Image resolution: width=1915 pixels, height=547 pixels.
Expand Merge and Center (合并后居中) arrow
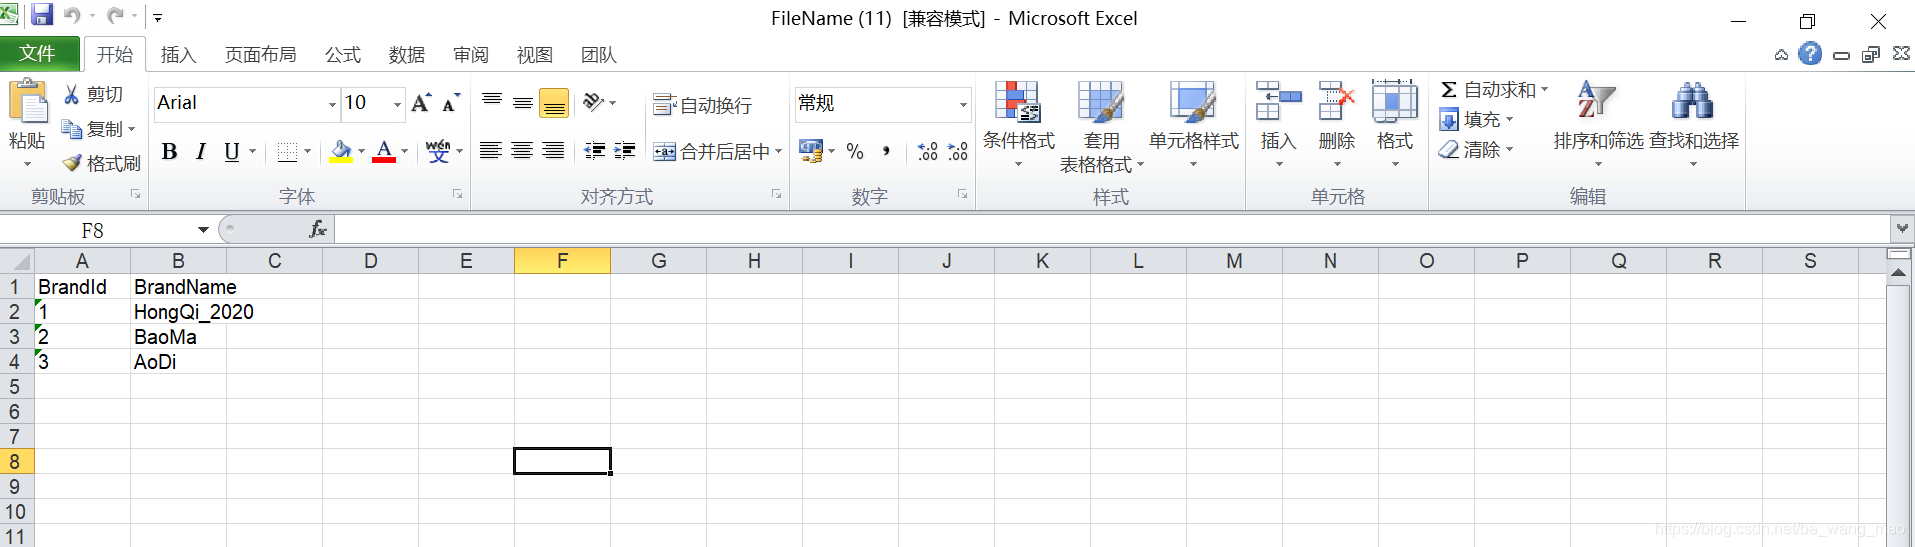click(x=778, y=152)
